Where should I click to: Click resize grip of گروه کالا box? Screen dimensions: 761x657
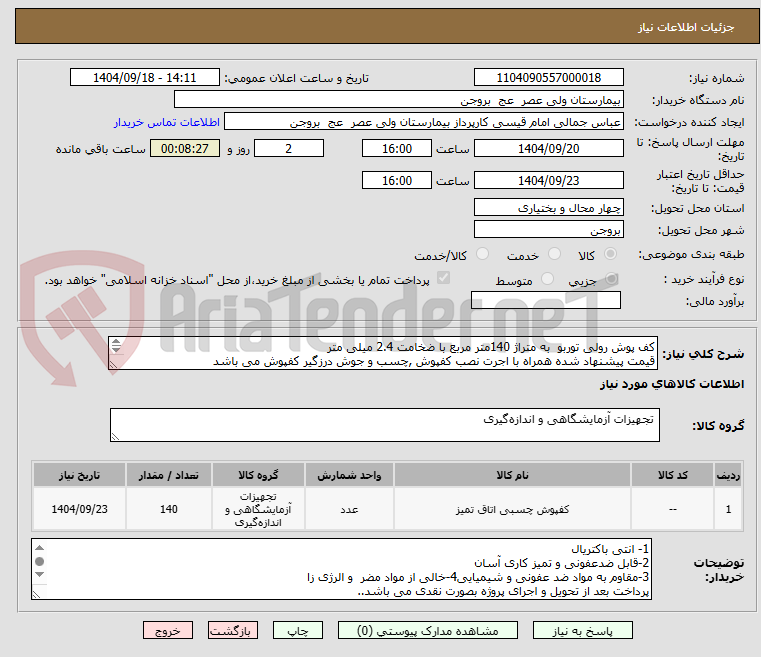115,437
